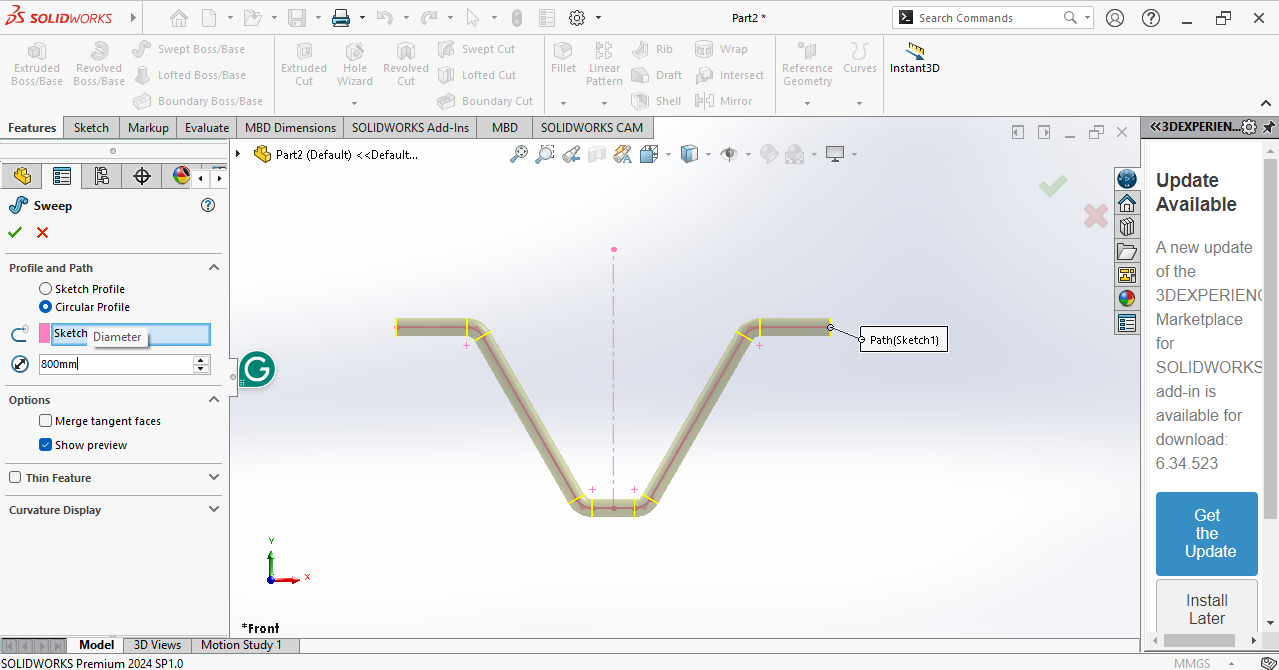This screenshot has height=670, width=1279.
Task: Click the Zoom to Area icon in the view toolbar
Action: tap(545, 154)
